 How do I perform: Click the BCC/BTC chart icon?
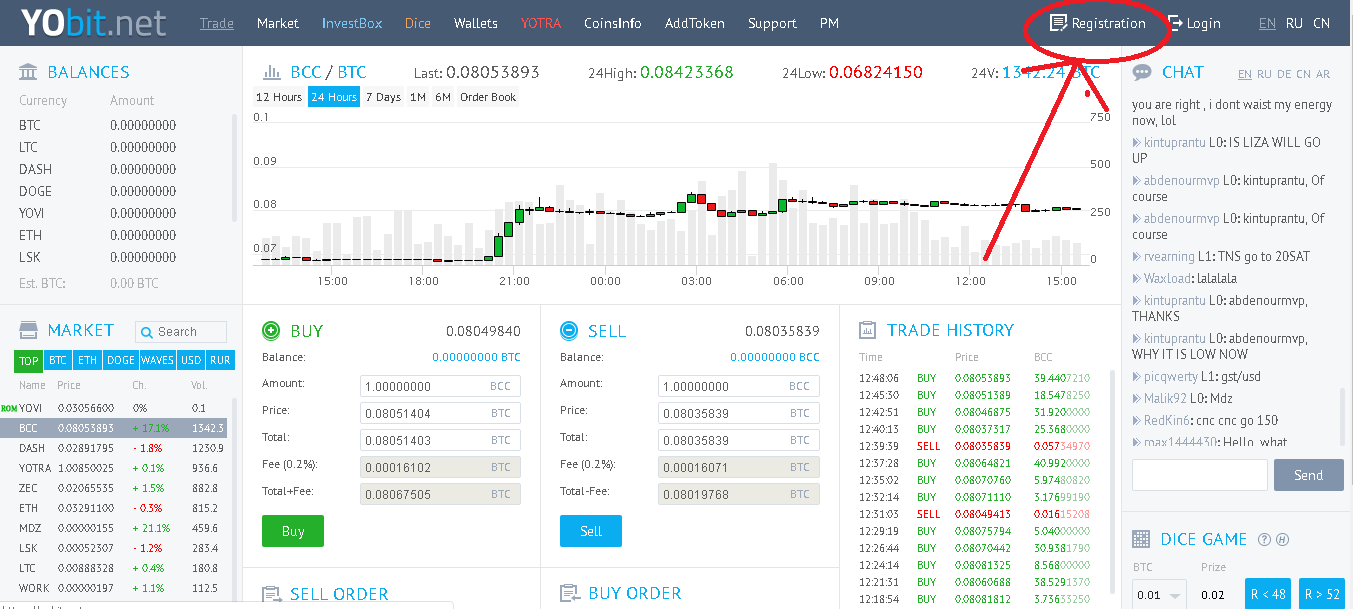point(271,72)
